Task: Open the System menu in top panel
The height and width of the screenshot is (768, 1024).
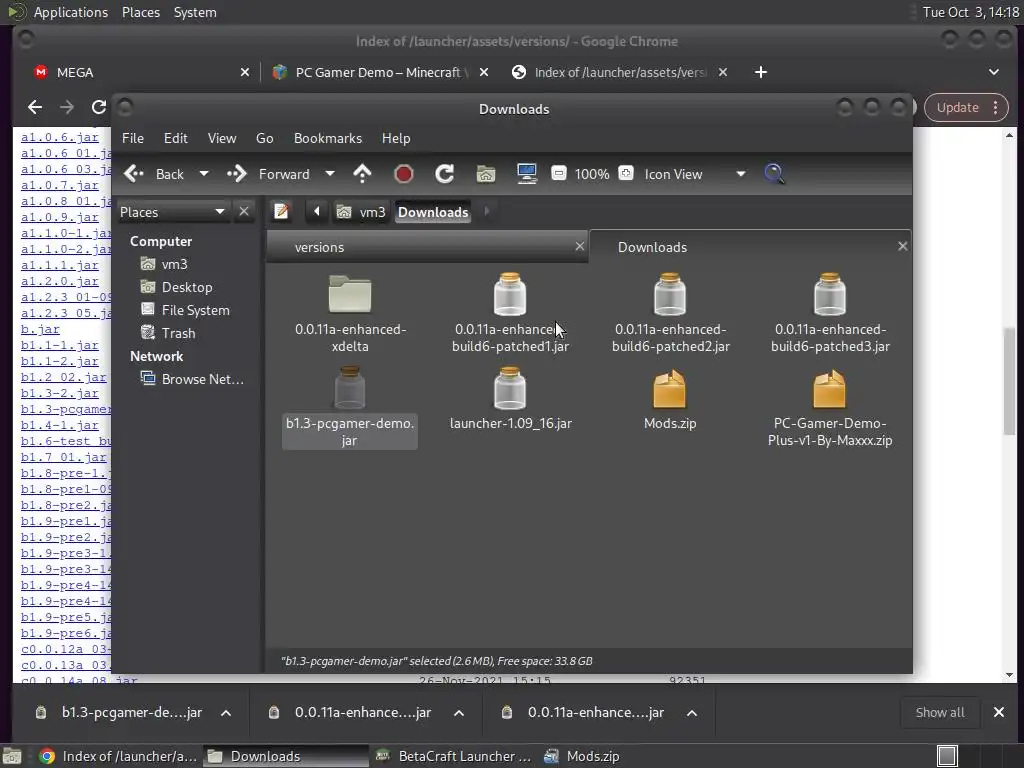Action: click(195, 12)
